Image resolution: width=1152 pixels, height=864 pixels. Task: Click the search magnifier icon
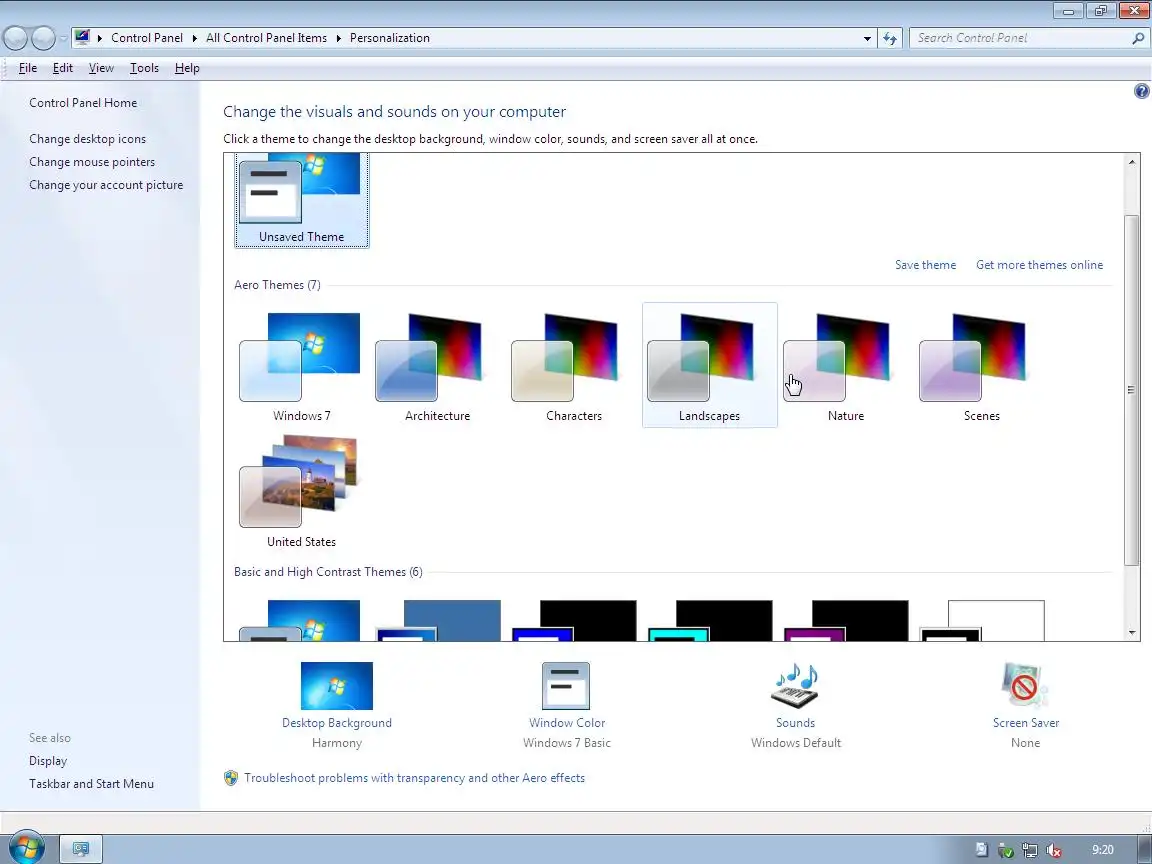pos(1137,38)
